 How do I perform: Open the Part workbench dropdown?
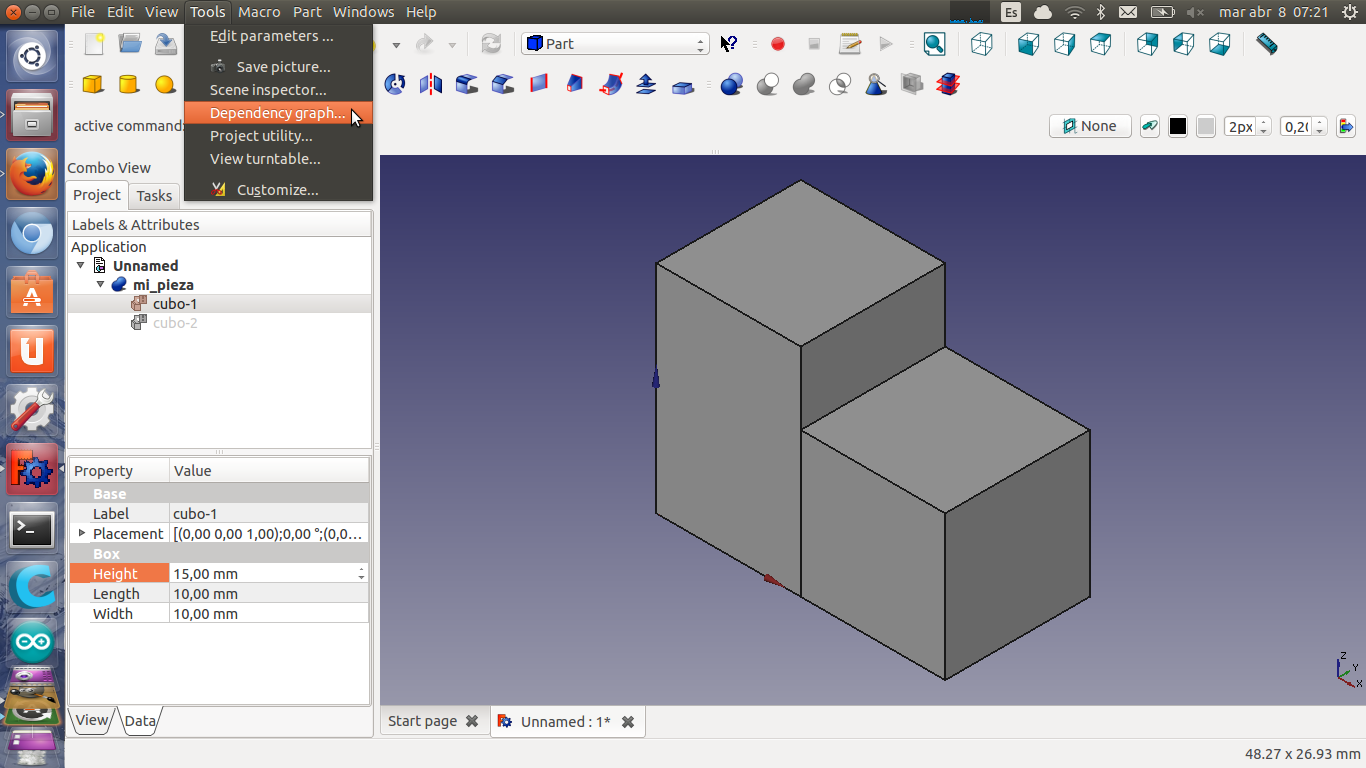pyautogui.click(x=614, y=44)
